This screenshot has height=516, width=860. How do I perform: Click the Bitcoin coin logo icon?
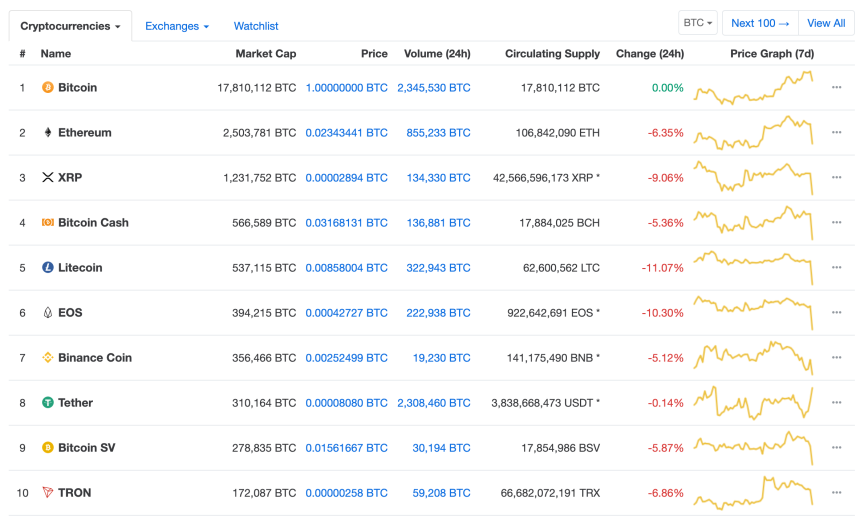[x=47, y=88]
